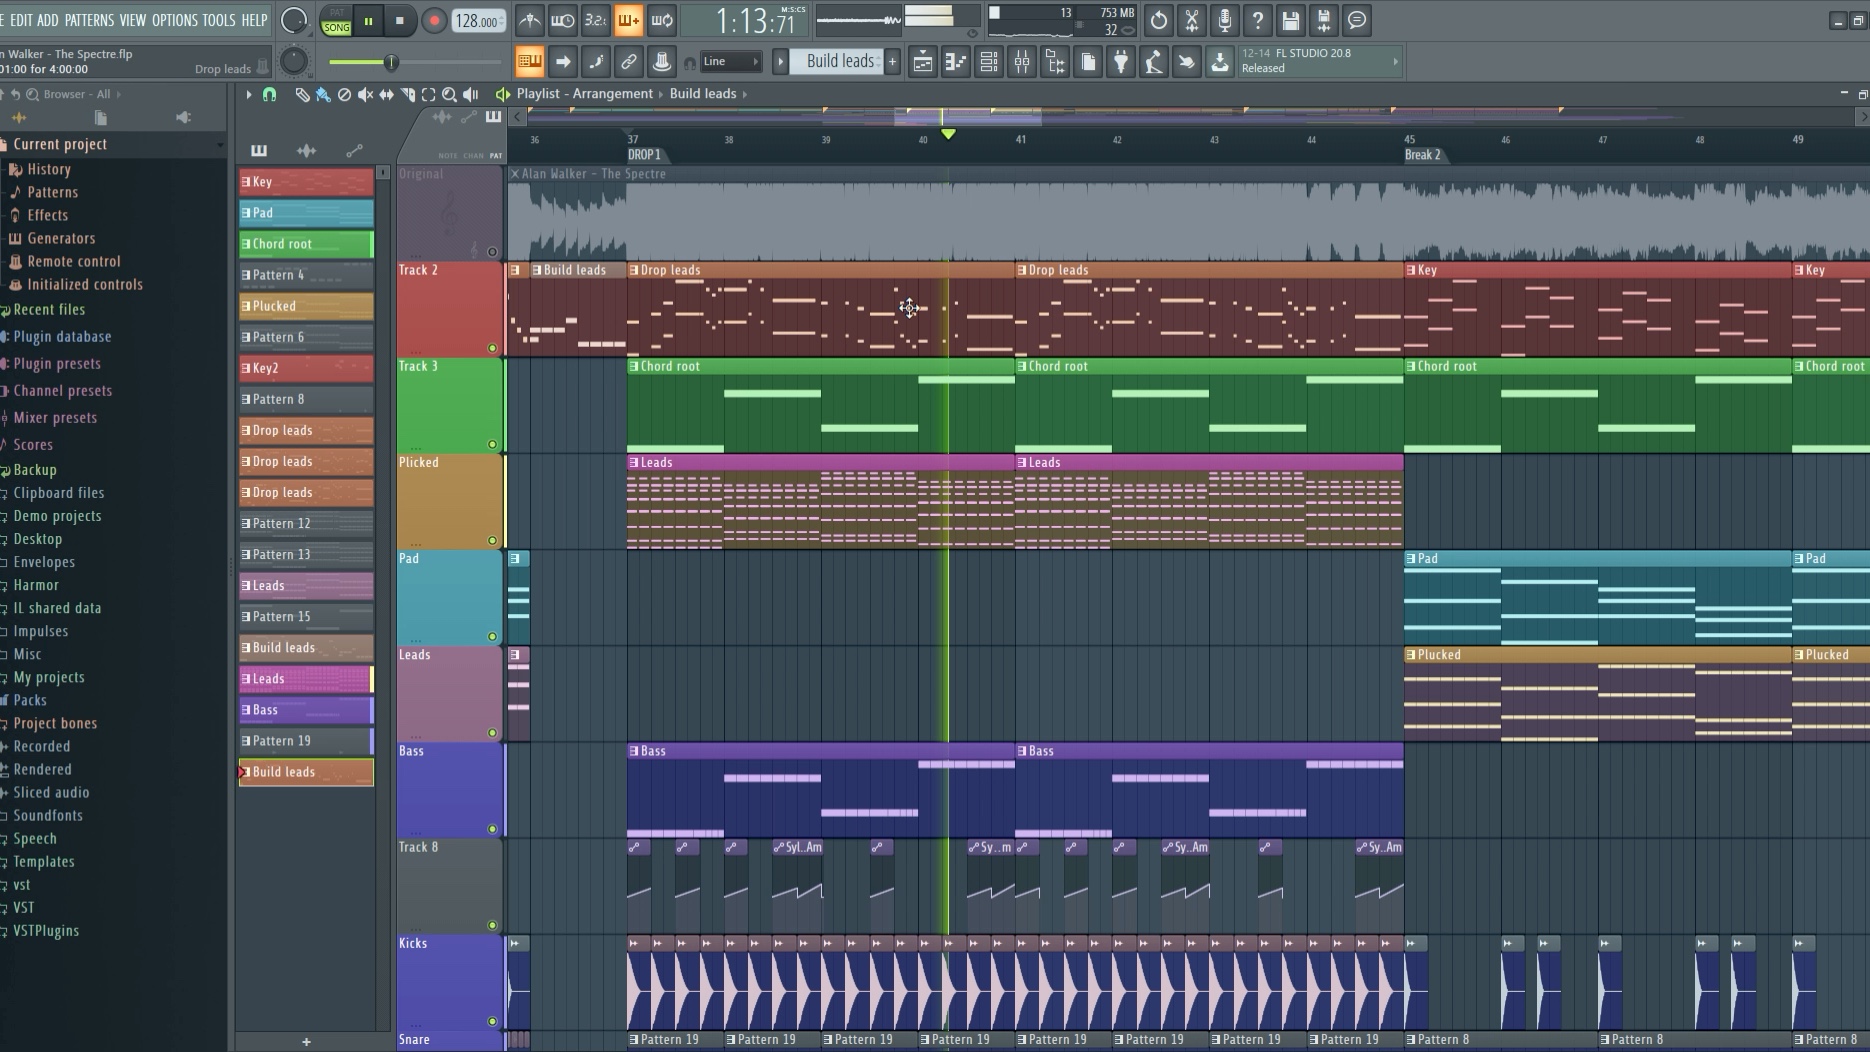Open the Playlist window shortcut icon
Image resolution: width=1870 pixels, height=1052 pixels.
(922, 62)
